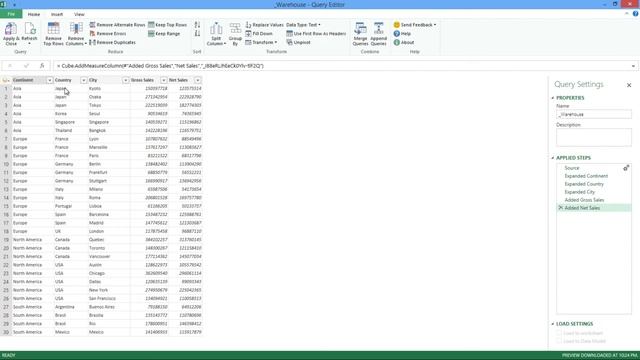This screenshot has width=640, height=360.
Task: Click the Description text box
Action: pos(593,138)
